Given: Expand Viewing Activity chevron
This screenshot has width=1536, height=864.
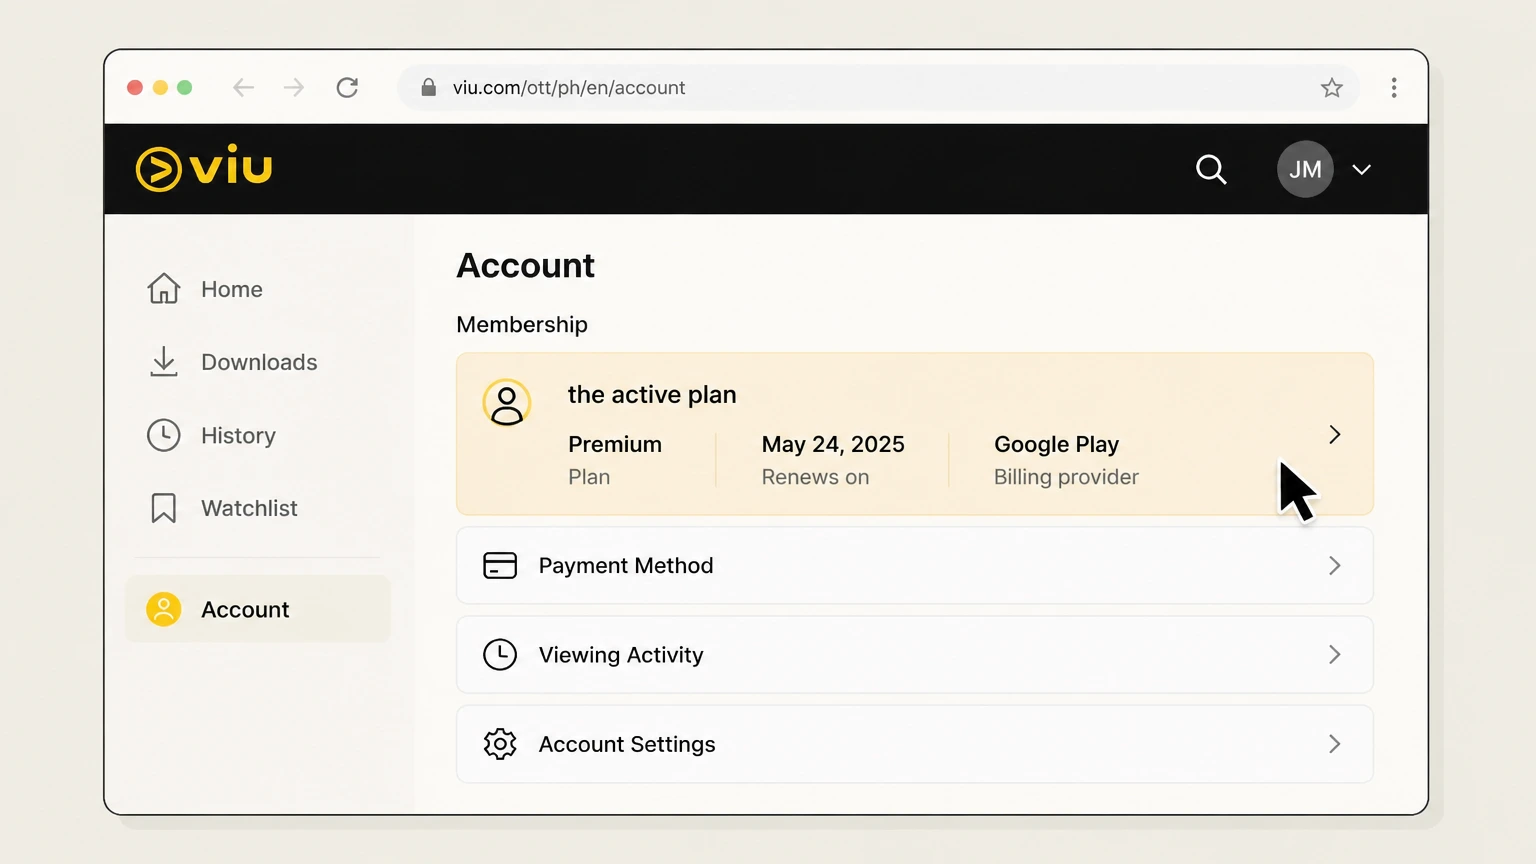Looking at the screenshot, I should 1335,655.
